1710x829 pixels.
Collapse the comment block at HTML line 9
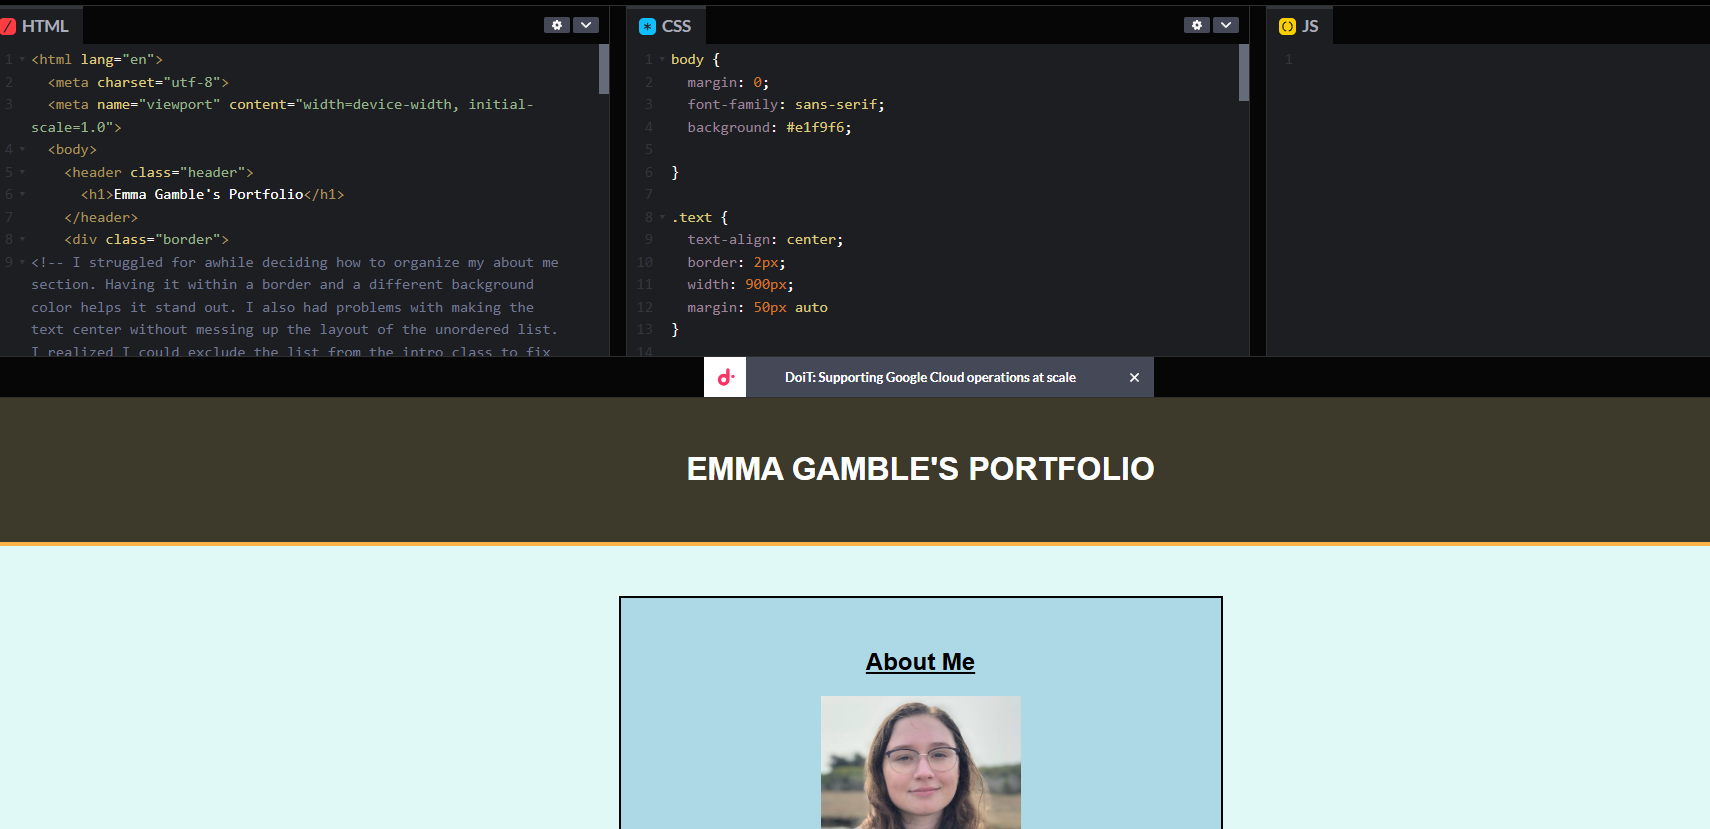coord(22,262)
